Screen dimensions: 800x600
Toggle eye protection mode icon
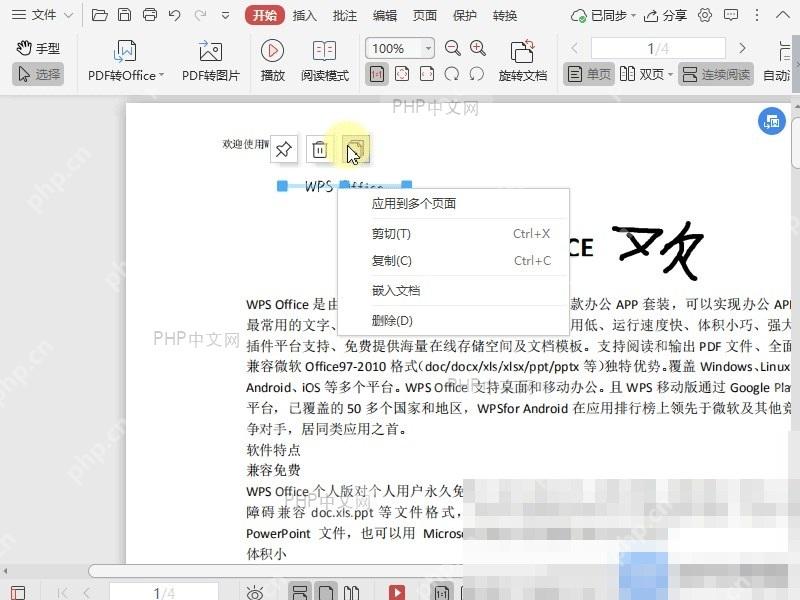click(x=255, y=592)
